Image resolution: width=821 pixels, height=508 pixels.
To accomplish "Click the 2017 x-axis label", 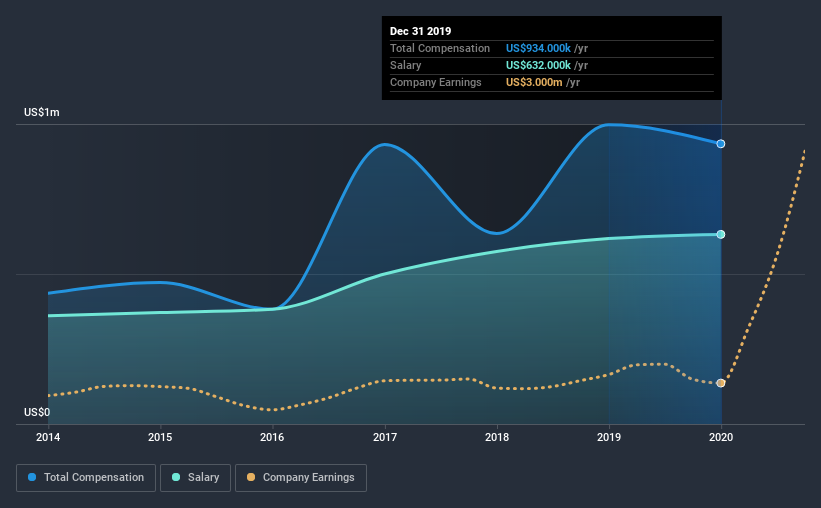I will point(385,437).
